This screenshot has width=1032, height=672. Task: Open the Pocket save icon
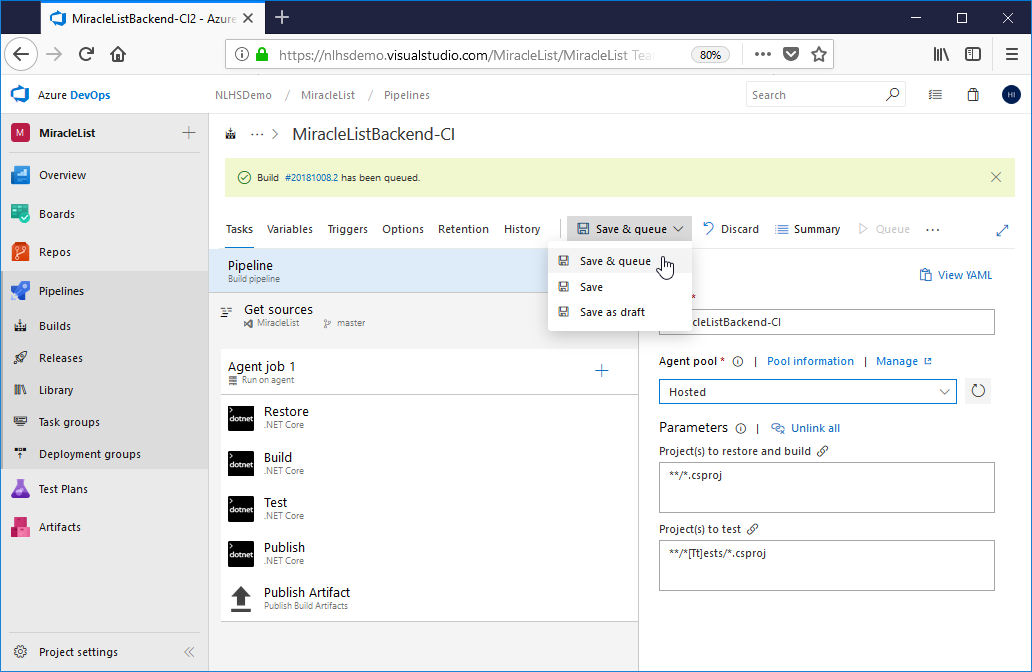click(791, 55)
